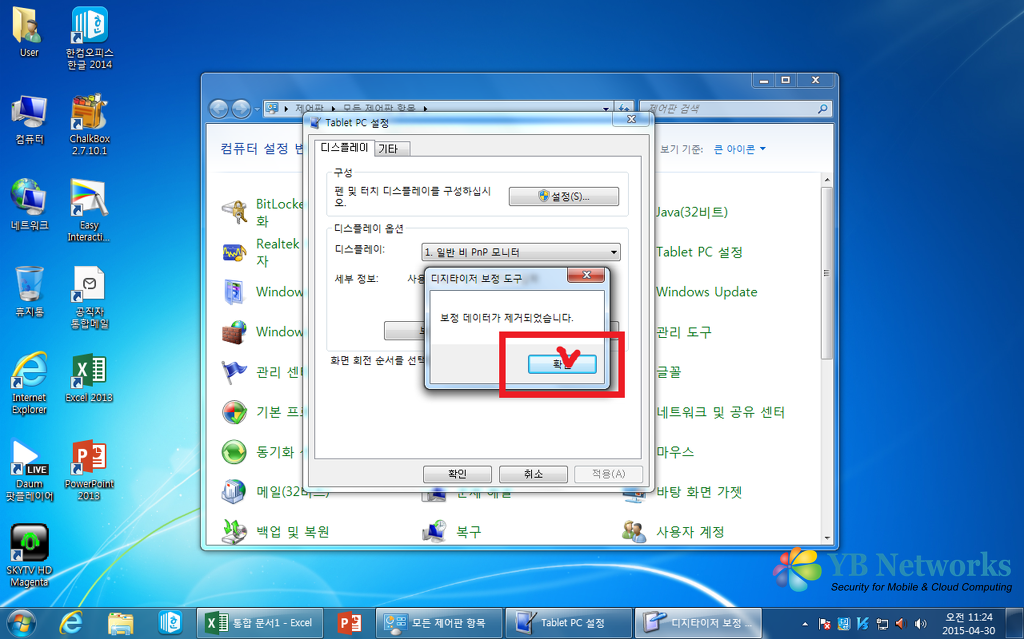Switch to 통합 문서1 - Excel taskbar button
The image size is (1024, 639).
click(x=260, y=623)
